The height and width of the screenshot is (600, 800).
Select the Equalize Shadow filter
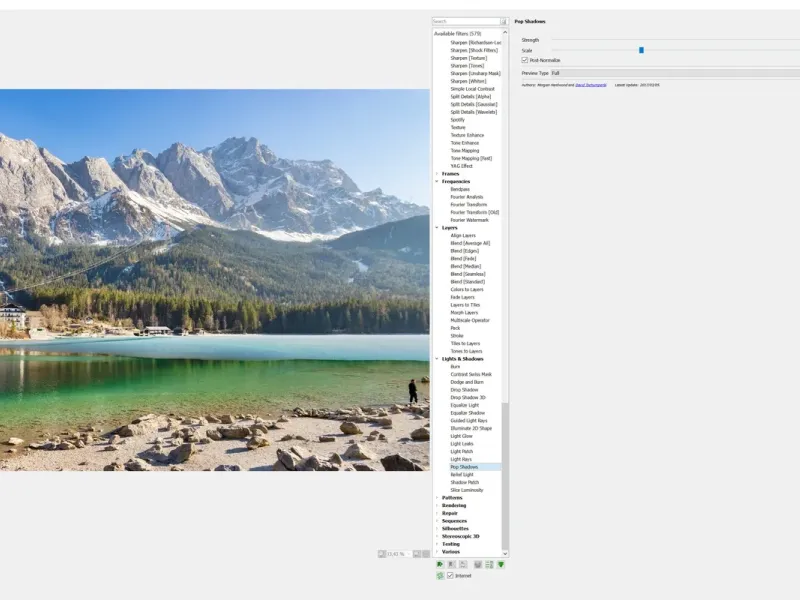click(467, 413)
